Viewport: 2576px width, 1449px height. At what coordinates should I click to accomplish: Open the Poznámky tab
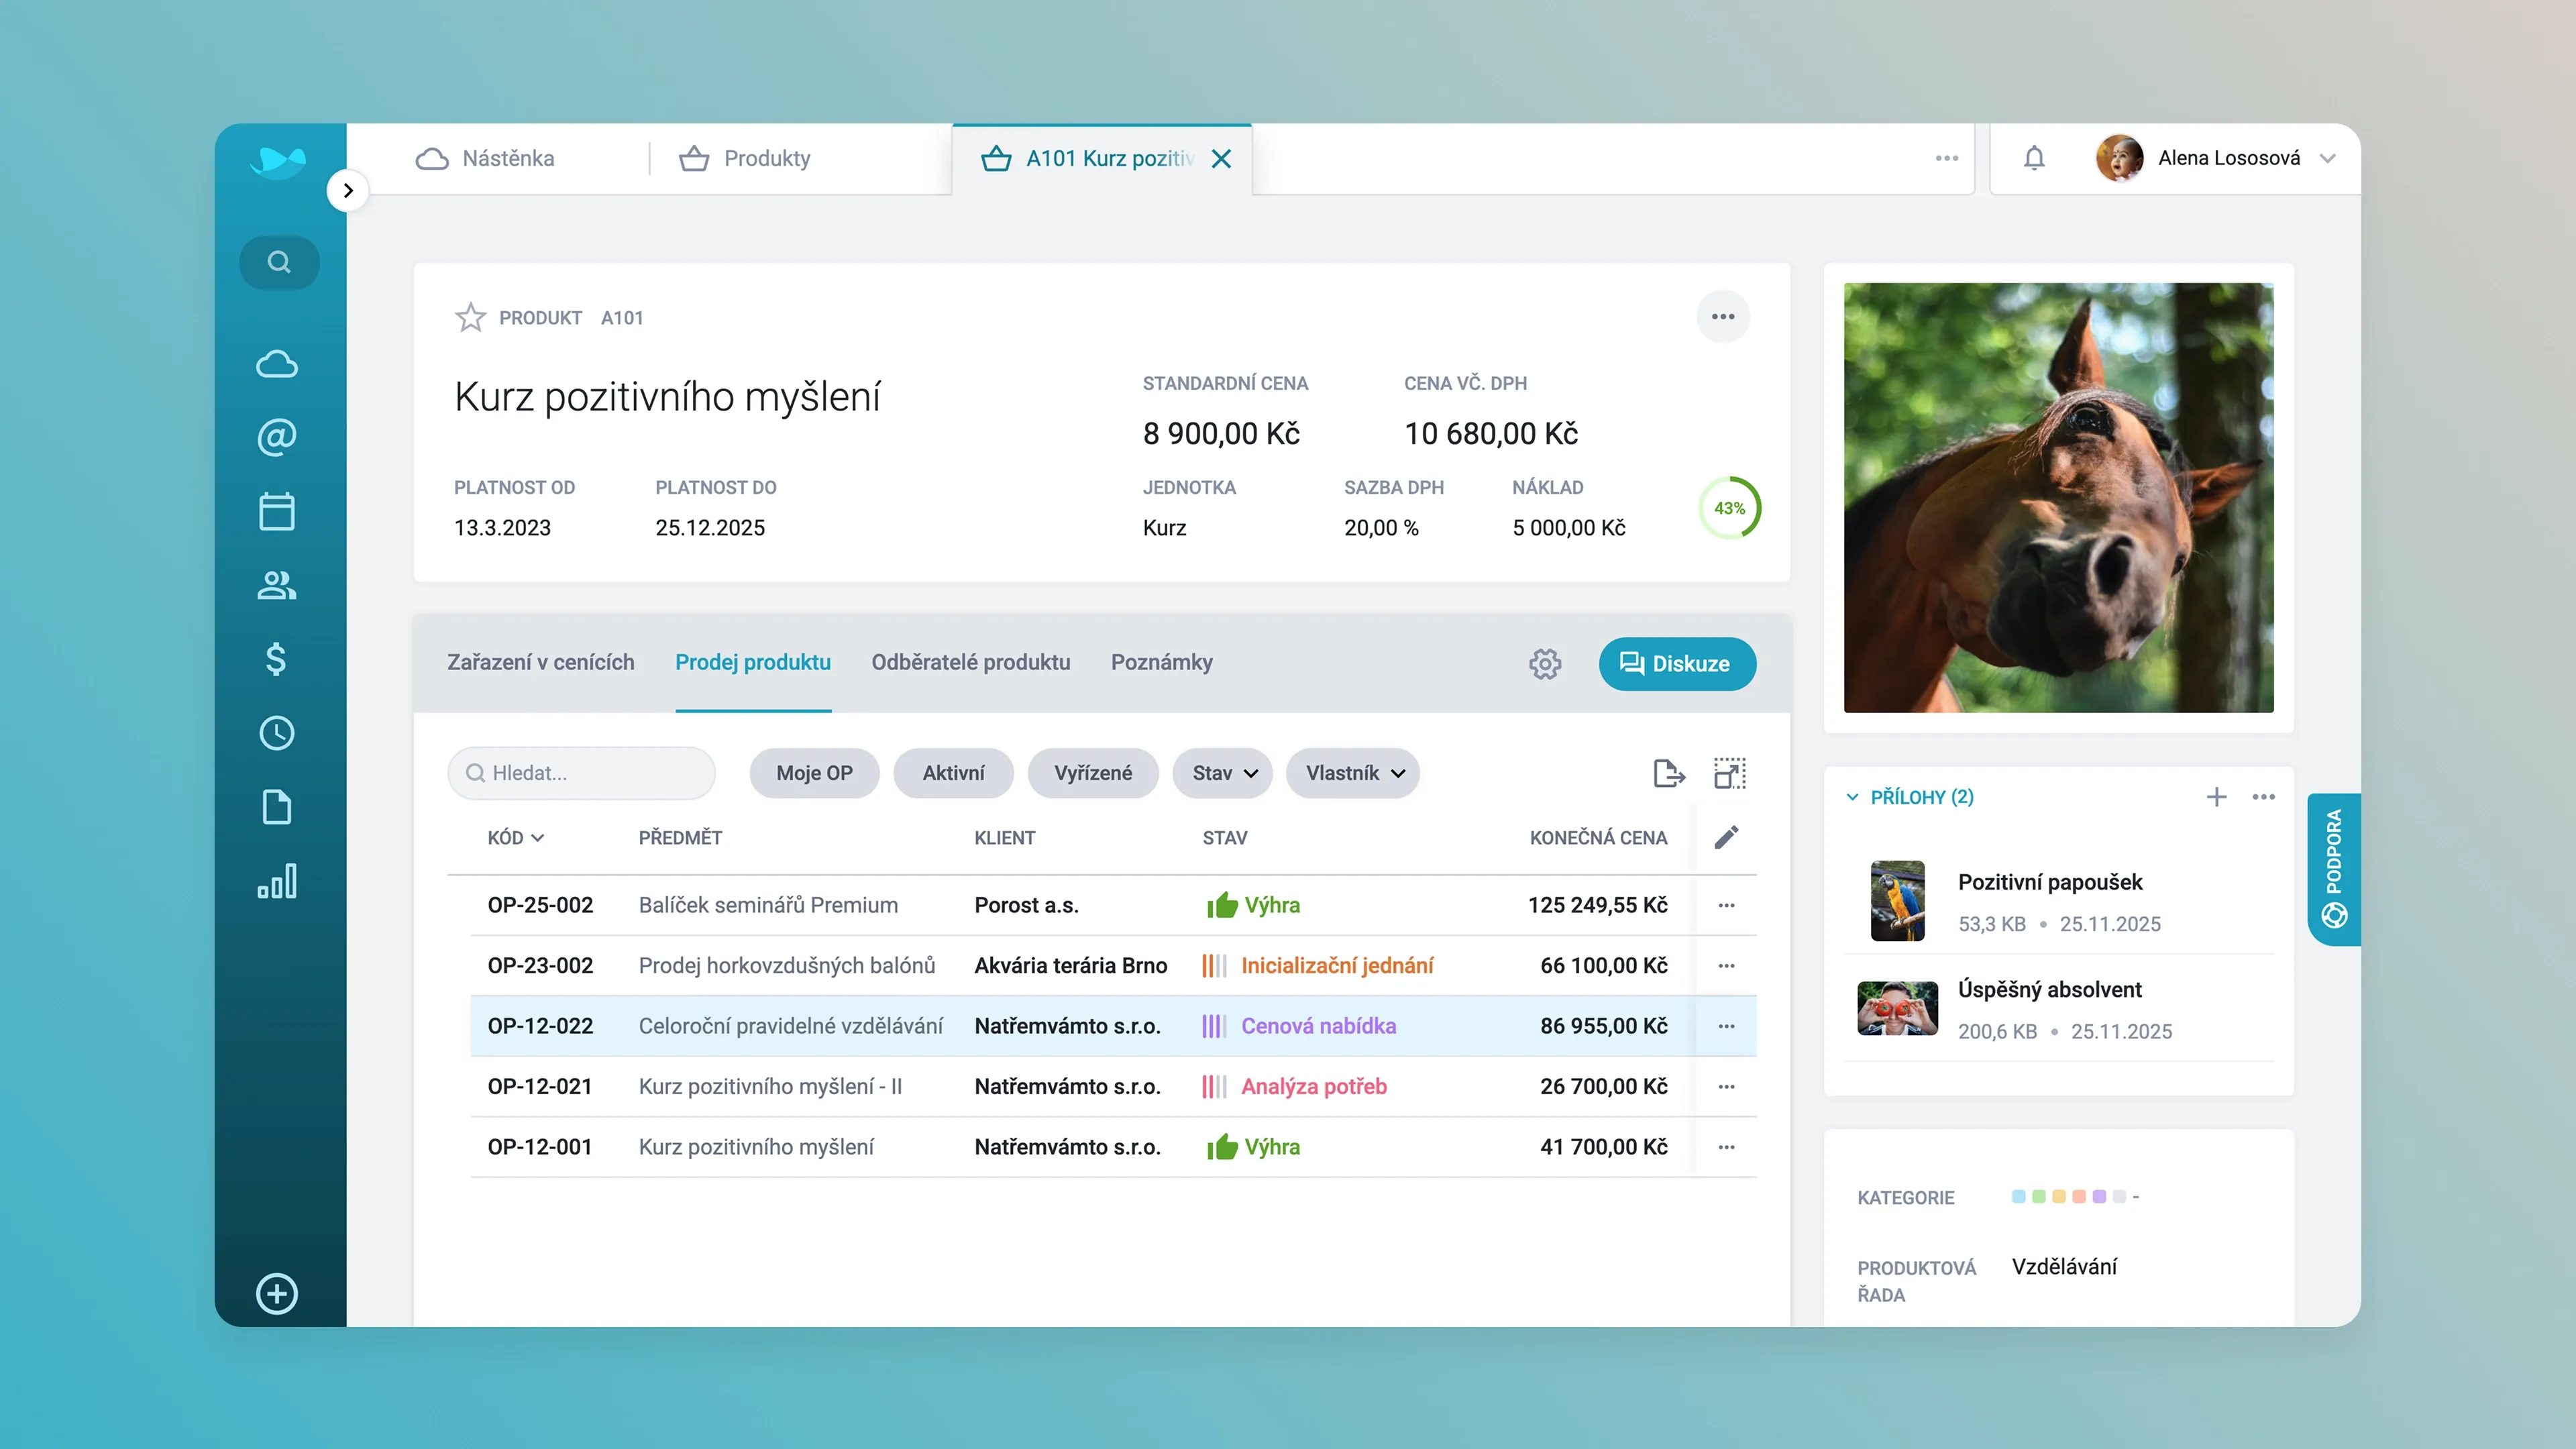(1162, 662)
